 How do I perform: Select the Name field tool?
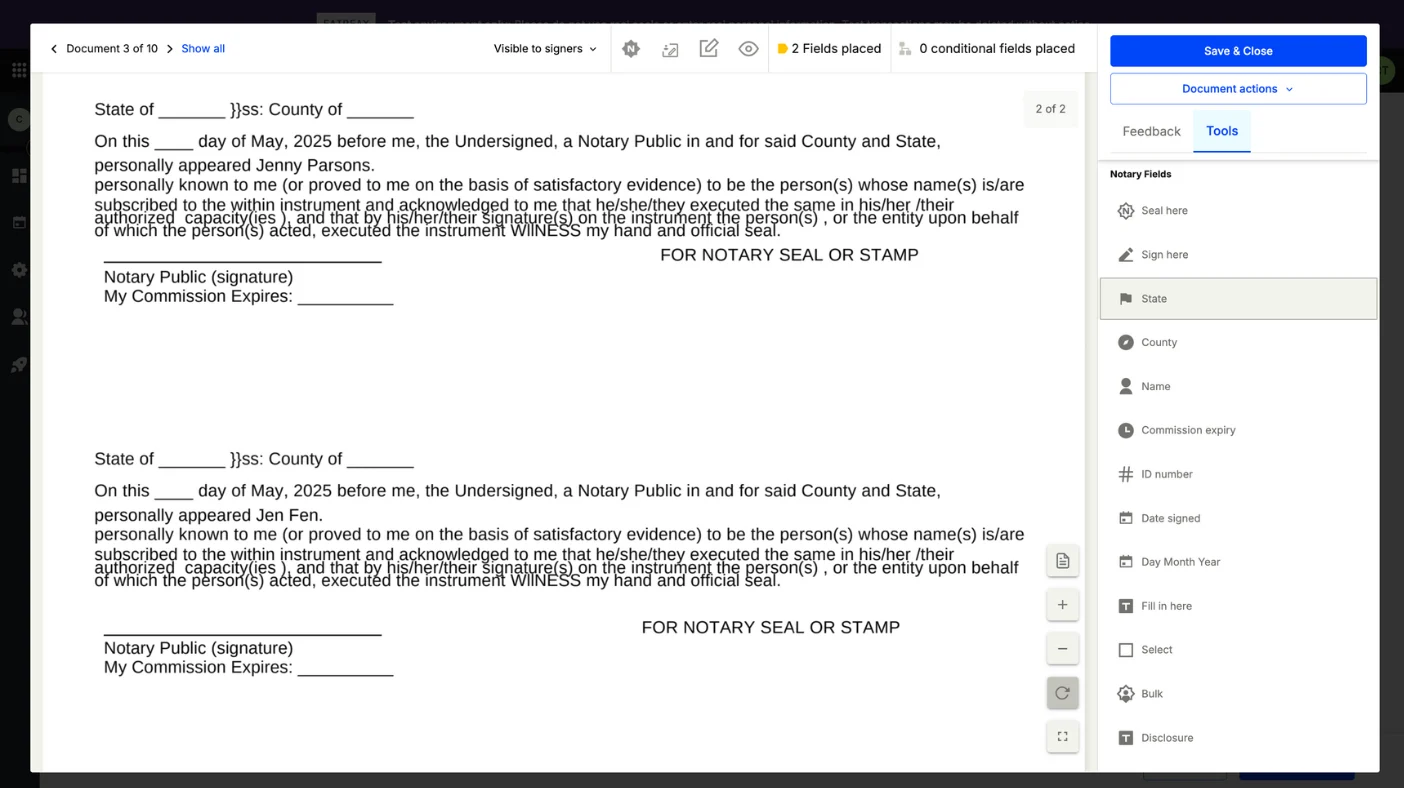click(x=1238, y=386)
